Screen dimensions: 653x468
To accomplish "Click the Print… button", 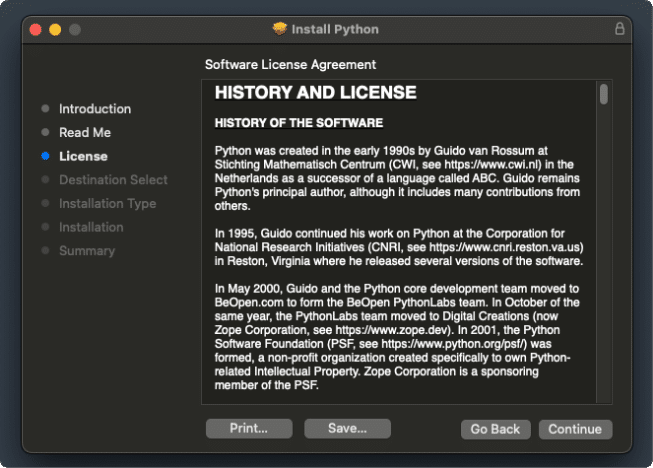I will 249,428.
